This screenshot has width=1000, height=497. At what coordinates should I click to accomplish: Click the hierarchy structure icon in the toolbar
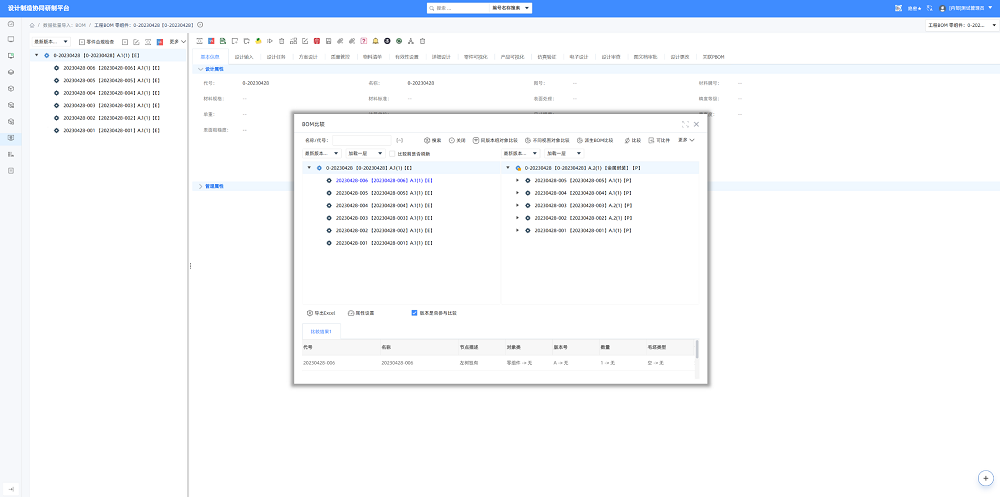pyautogui.click(x=410, y=41)
